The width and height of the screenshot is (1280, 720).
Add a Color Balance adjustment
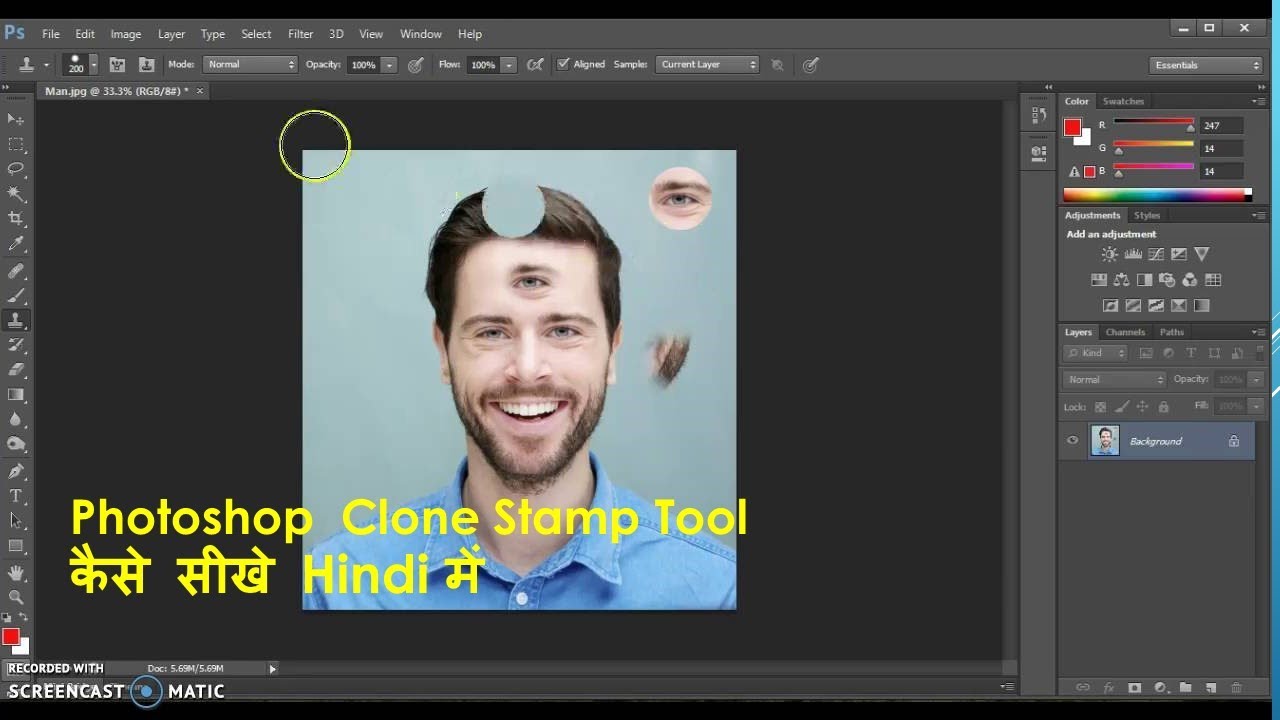[x=1121, y=280]
